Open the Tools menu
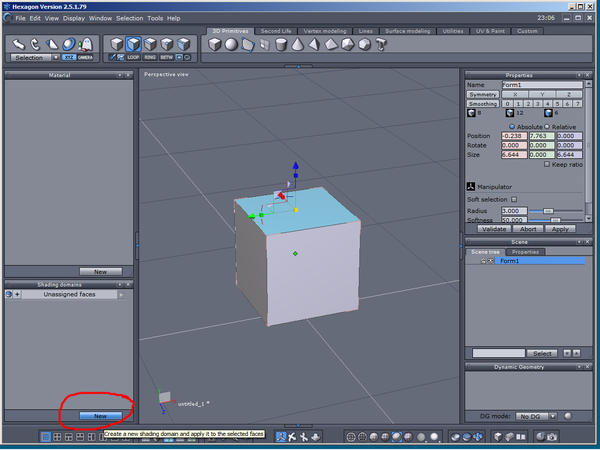 pos(155,18)
